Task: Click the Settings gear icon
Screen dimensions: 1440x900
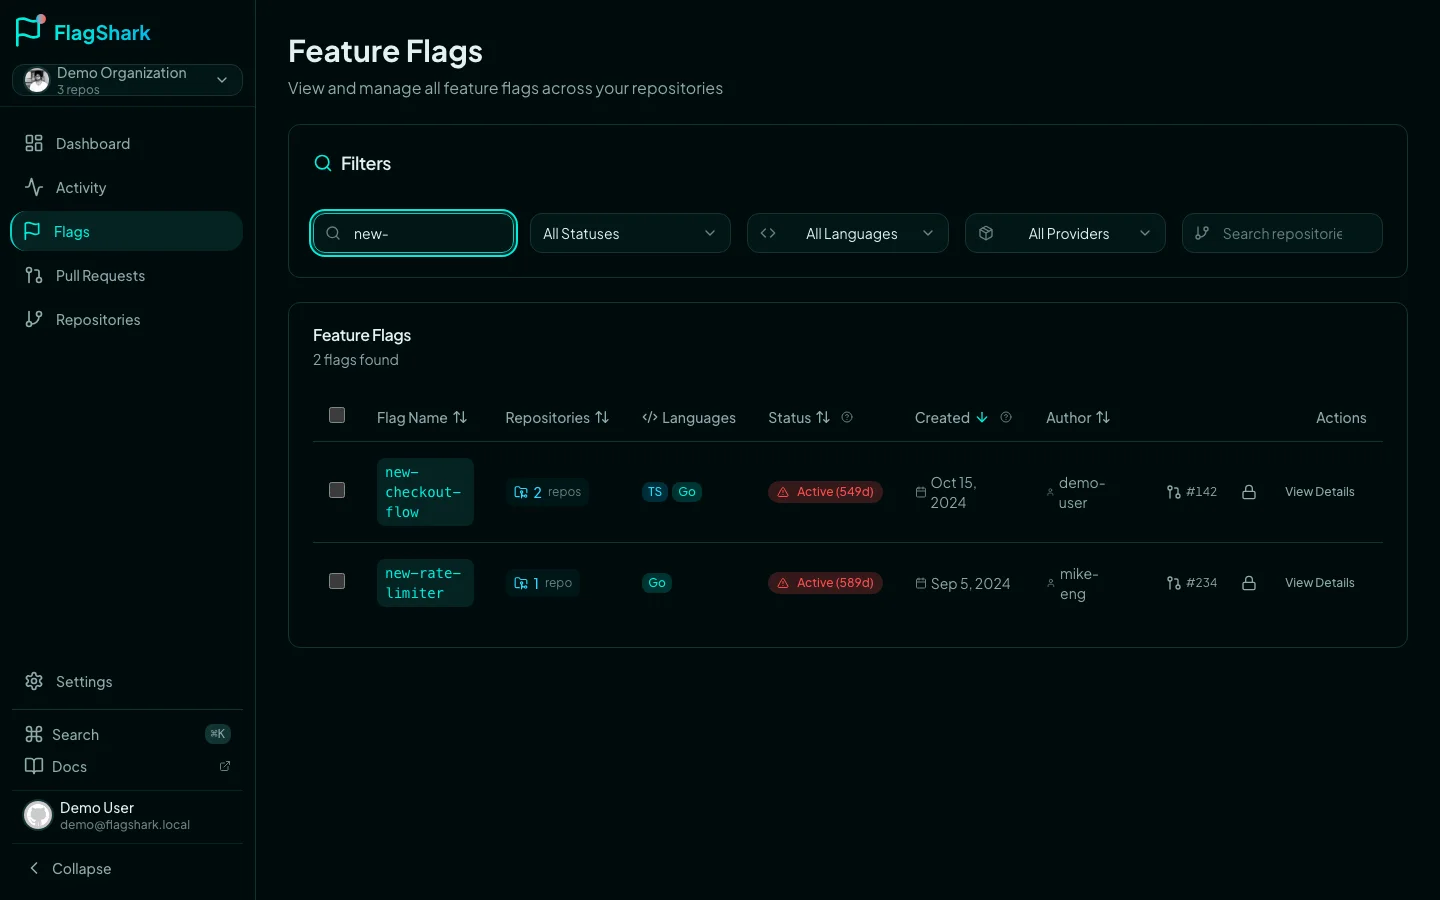Action: point(34,681)
